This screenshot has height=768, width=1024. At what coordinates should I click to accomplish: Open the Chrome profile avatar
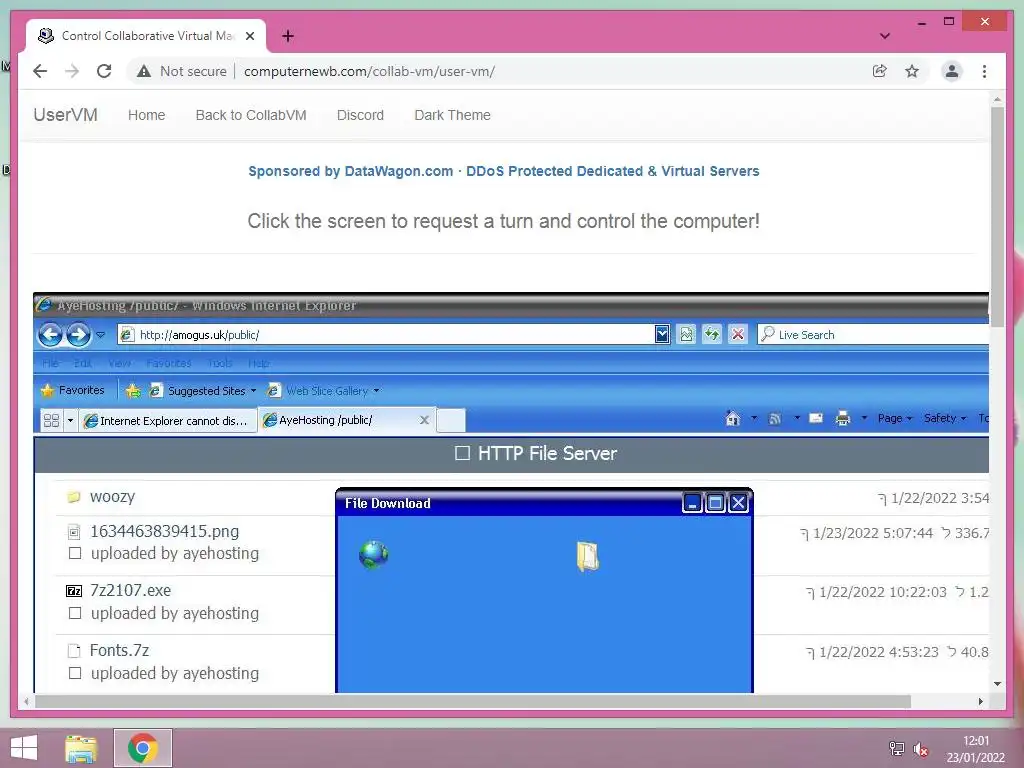952,71
